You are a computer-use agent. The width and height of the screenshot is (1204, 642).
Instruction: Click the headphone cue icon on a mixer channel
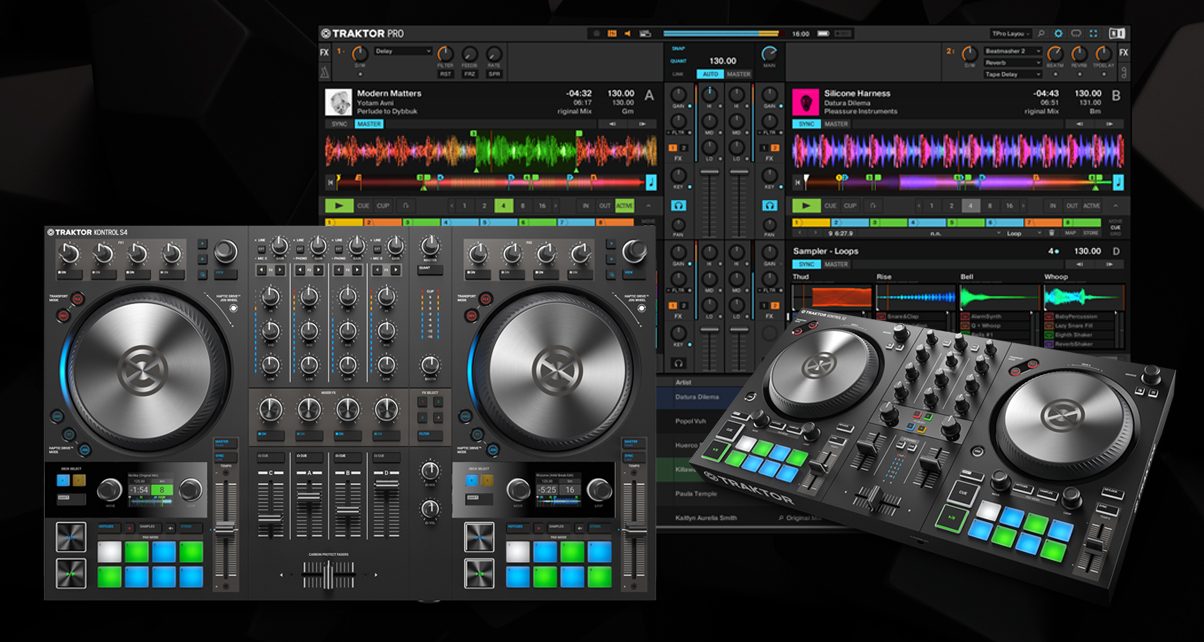point(679,205)
